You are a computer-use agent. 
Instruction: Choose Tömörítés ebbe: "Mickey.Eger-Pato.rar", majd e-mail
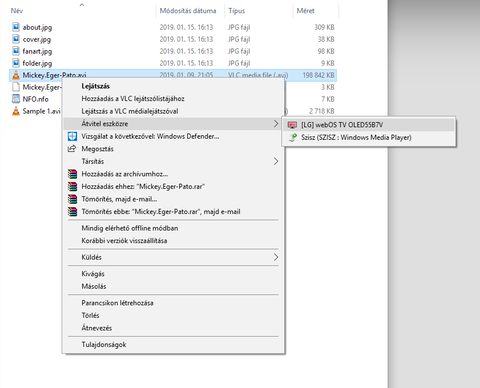(173, 212)
